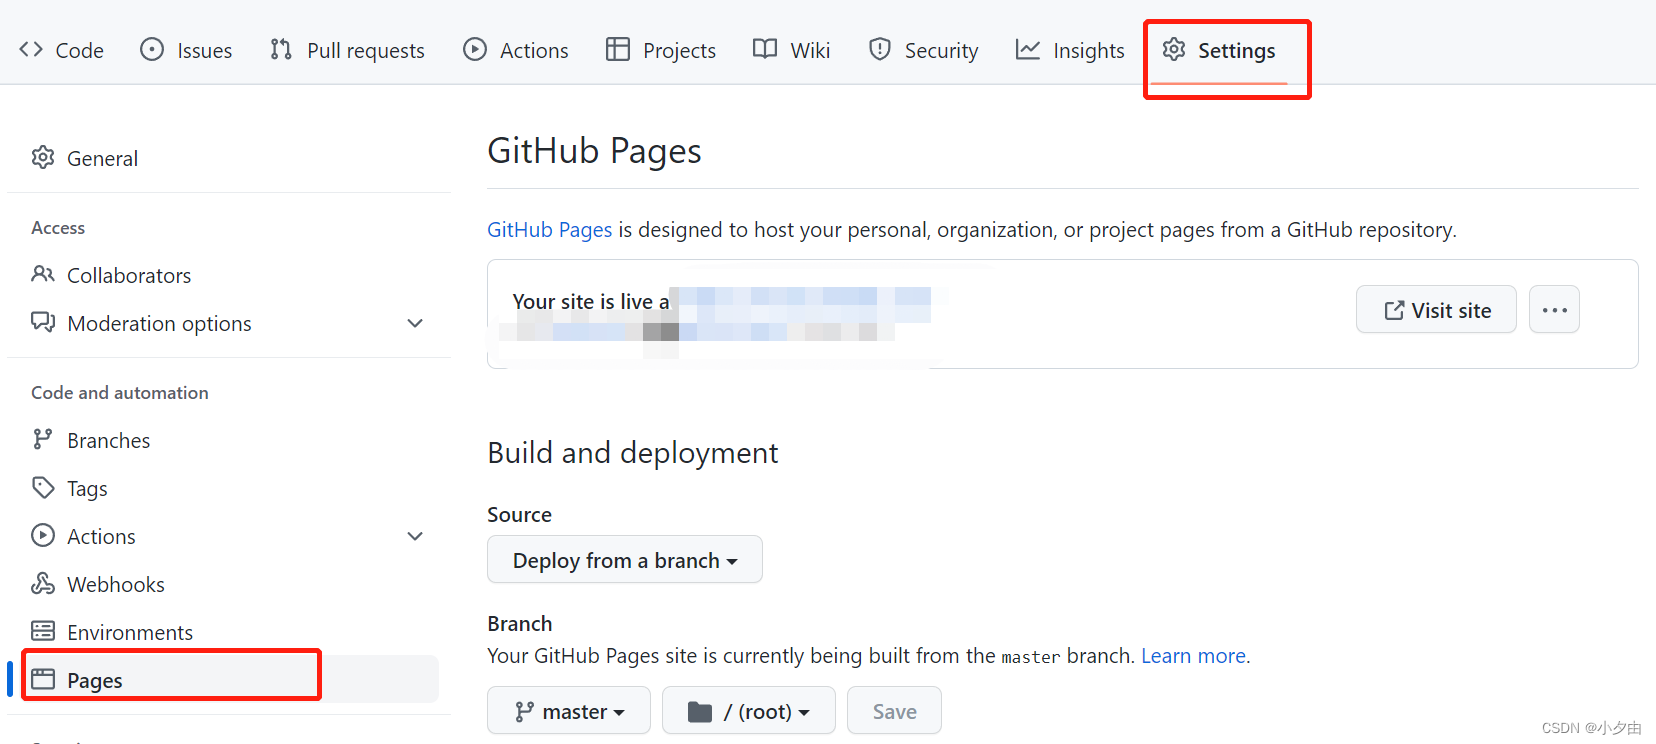Open the master branch dropdown
1656x744 pixels.
point(569,710)
